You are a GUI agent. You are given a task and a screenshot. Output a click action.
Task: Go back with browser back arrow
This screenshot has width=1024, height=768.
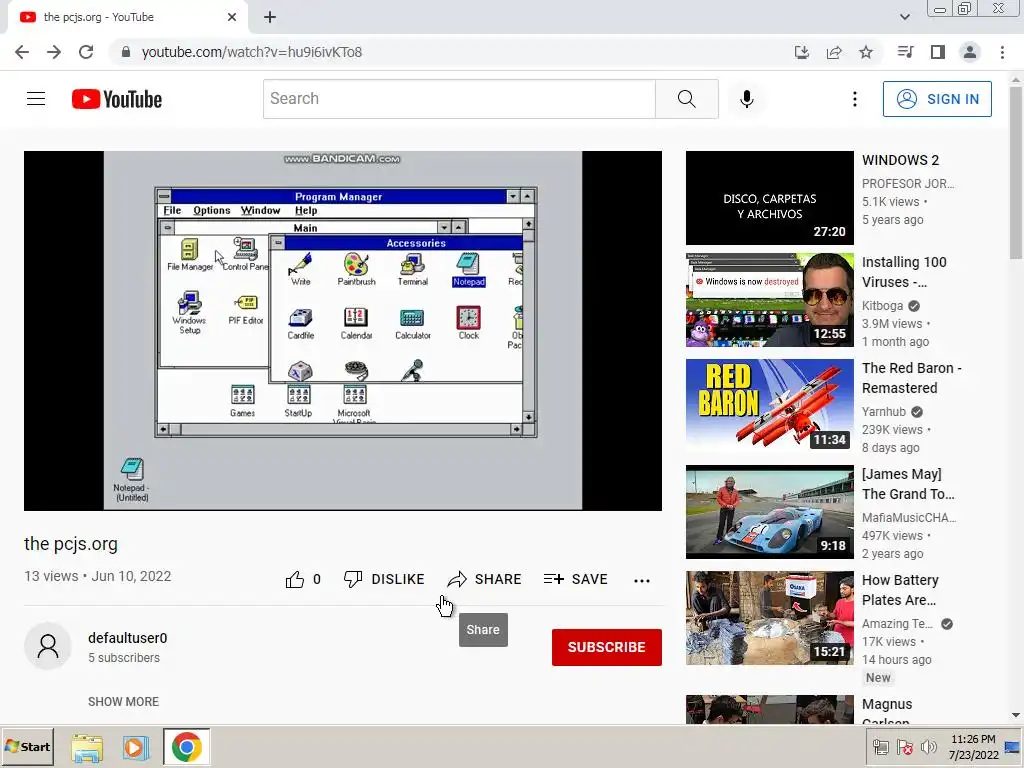22,52
